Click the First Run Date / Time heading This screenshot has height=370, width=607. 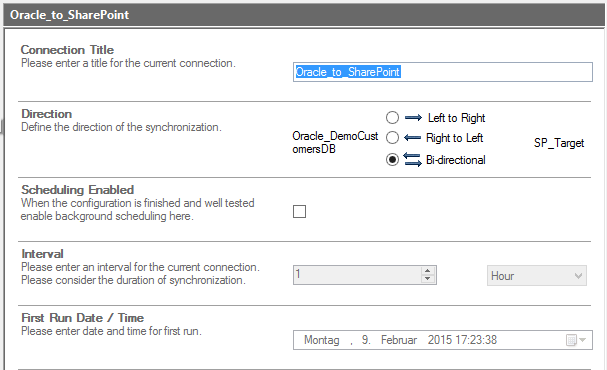click(x=82, y=318)
